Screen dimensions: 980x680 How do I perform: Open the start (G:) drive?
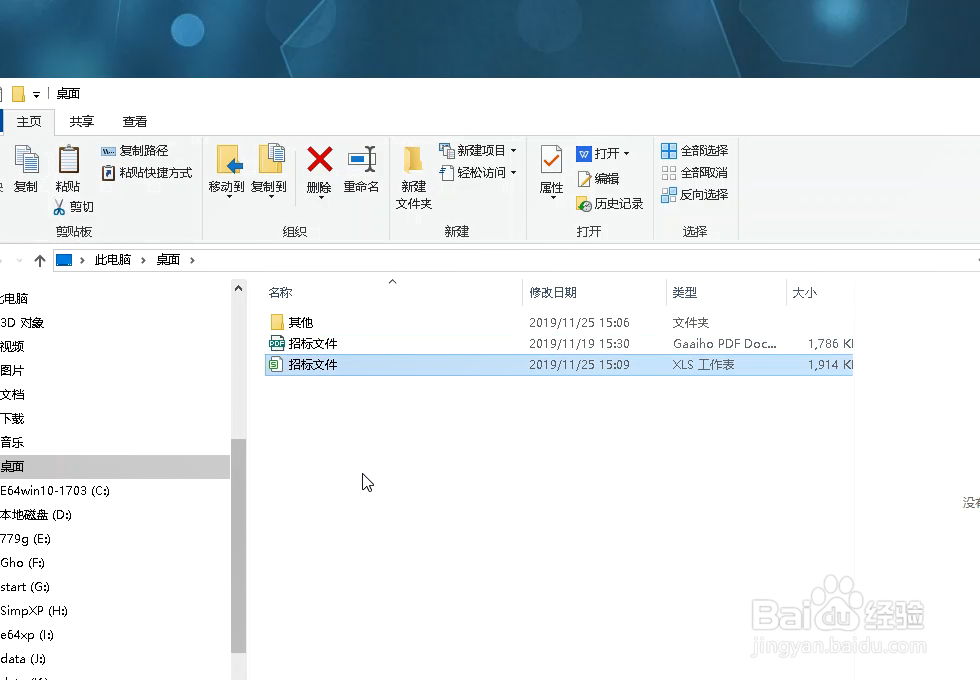pyautogui.click(x=25, y=587)
